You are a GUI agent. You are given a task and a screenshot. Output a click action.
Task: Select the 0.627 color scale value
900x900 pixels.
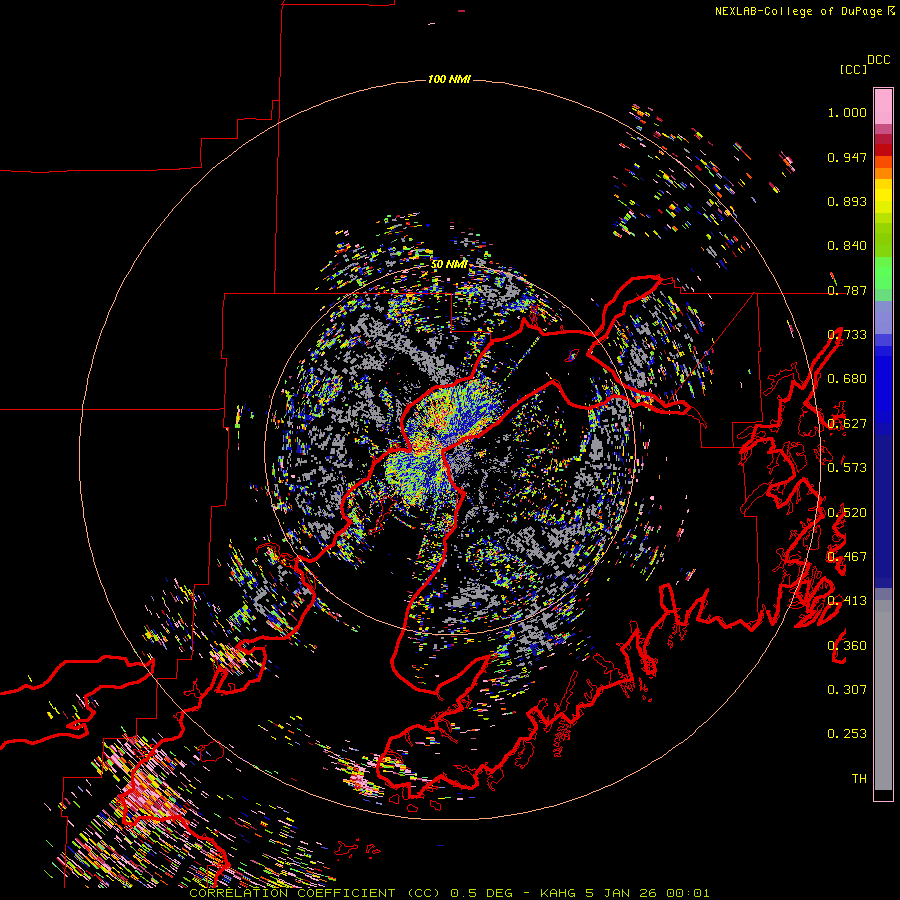pos(847,424)
